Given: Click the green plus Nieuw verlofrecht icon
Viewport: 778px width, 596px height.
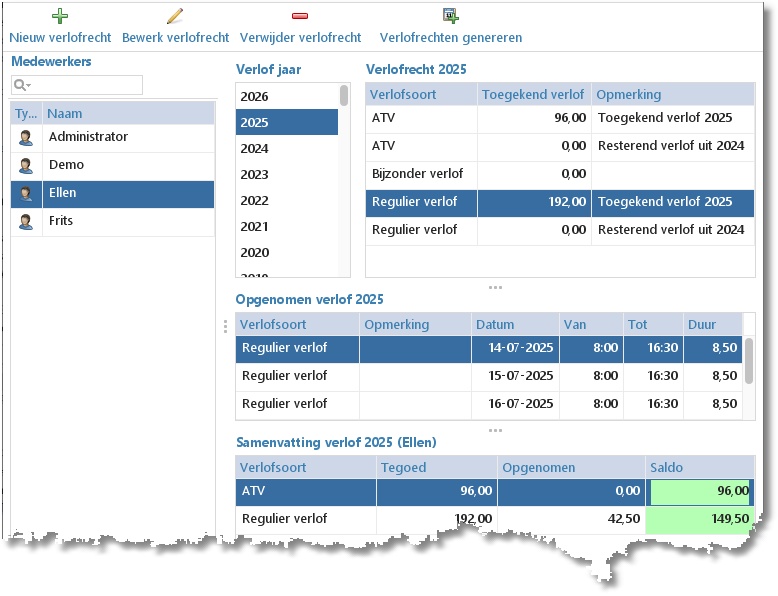Looking at the screenshot, I should [x=60, y=16].
